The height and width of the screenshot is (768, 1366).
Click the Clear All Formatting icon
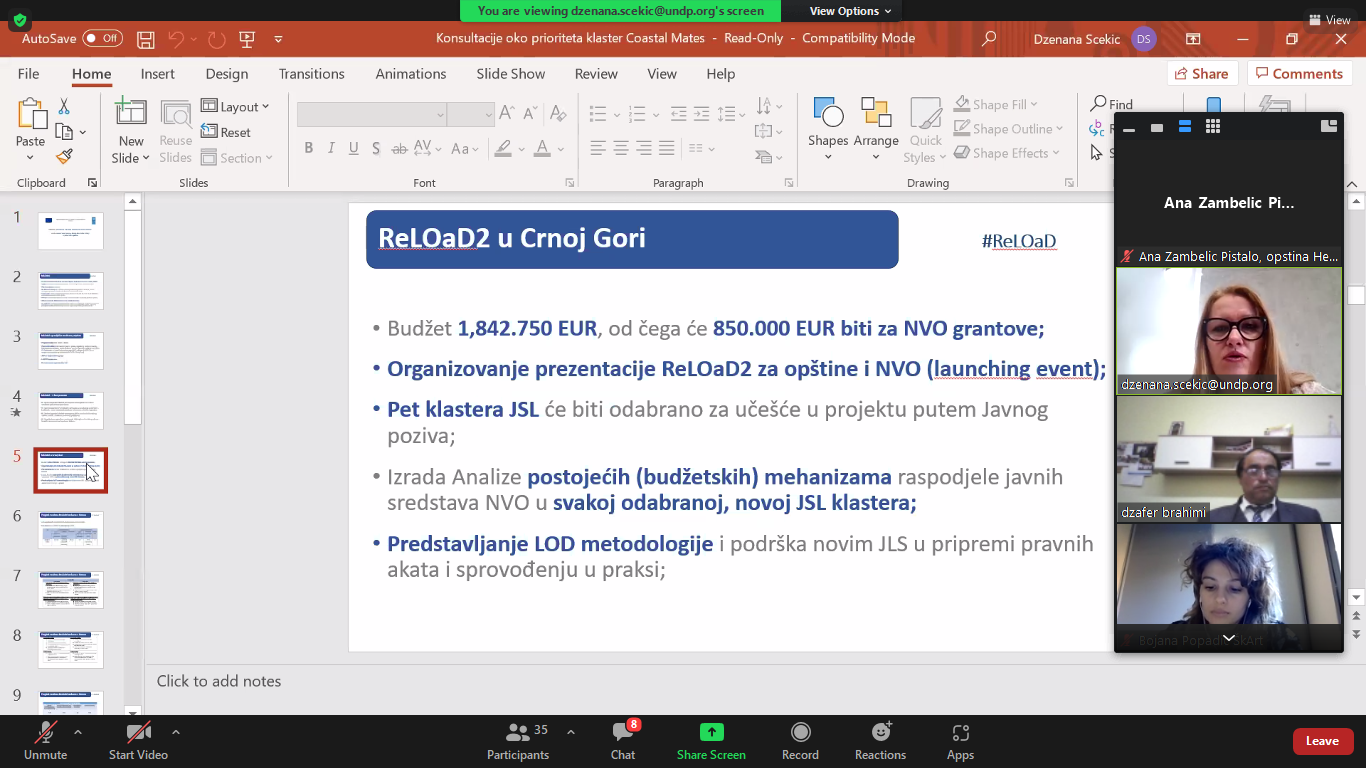pyautogui.click(x=561, y=113)
